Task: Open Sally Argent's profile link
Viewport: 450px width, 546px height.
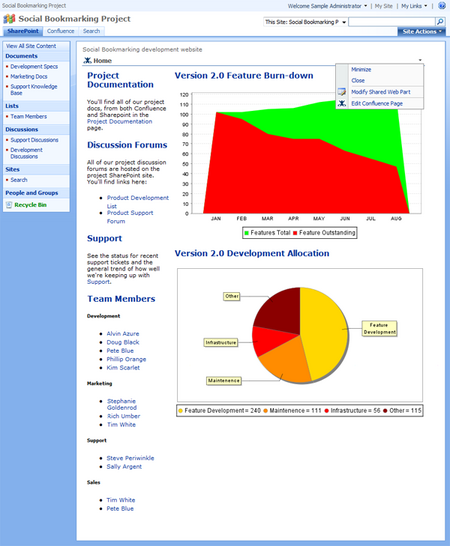Action: (x=124, y=466)
